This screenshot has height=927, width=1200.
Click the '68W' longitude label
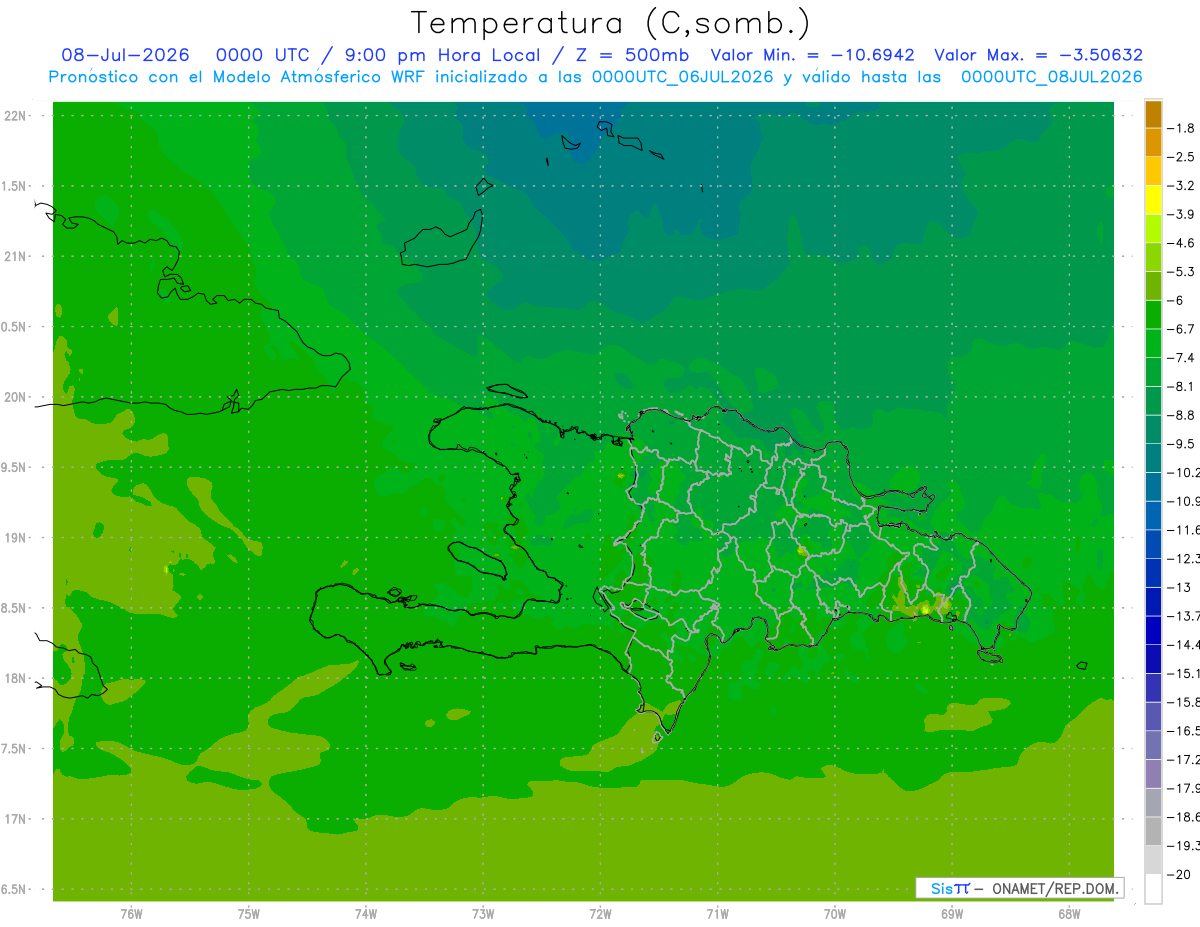1069,913
